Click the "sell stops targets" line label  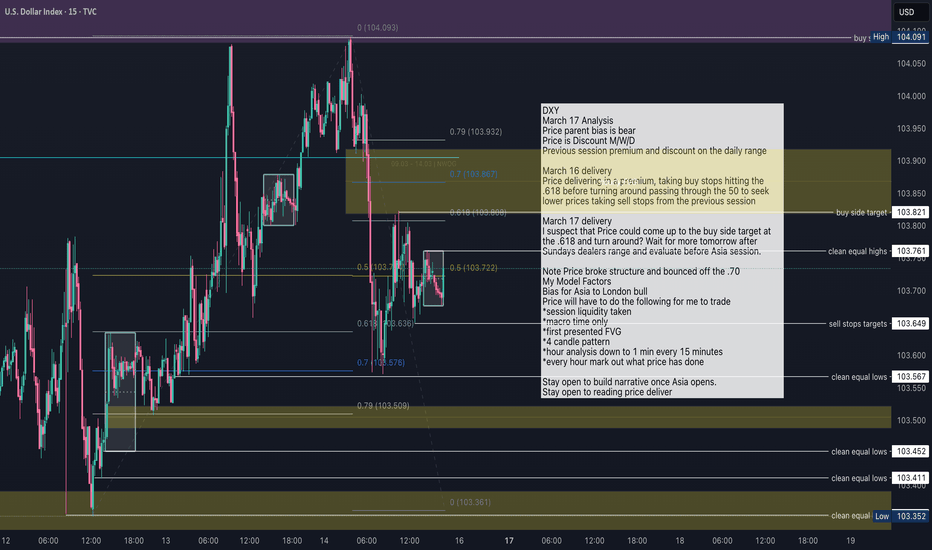858,324
